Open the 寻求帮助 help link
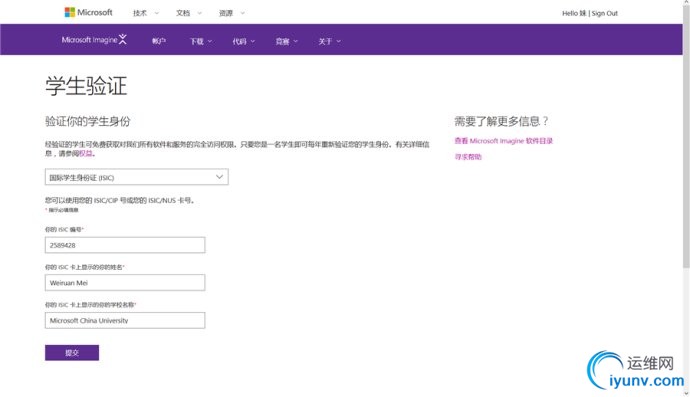The width and height of the screenshot is (690, 397). (x=468, y=157)
